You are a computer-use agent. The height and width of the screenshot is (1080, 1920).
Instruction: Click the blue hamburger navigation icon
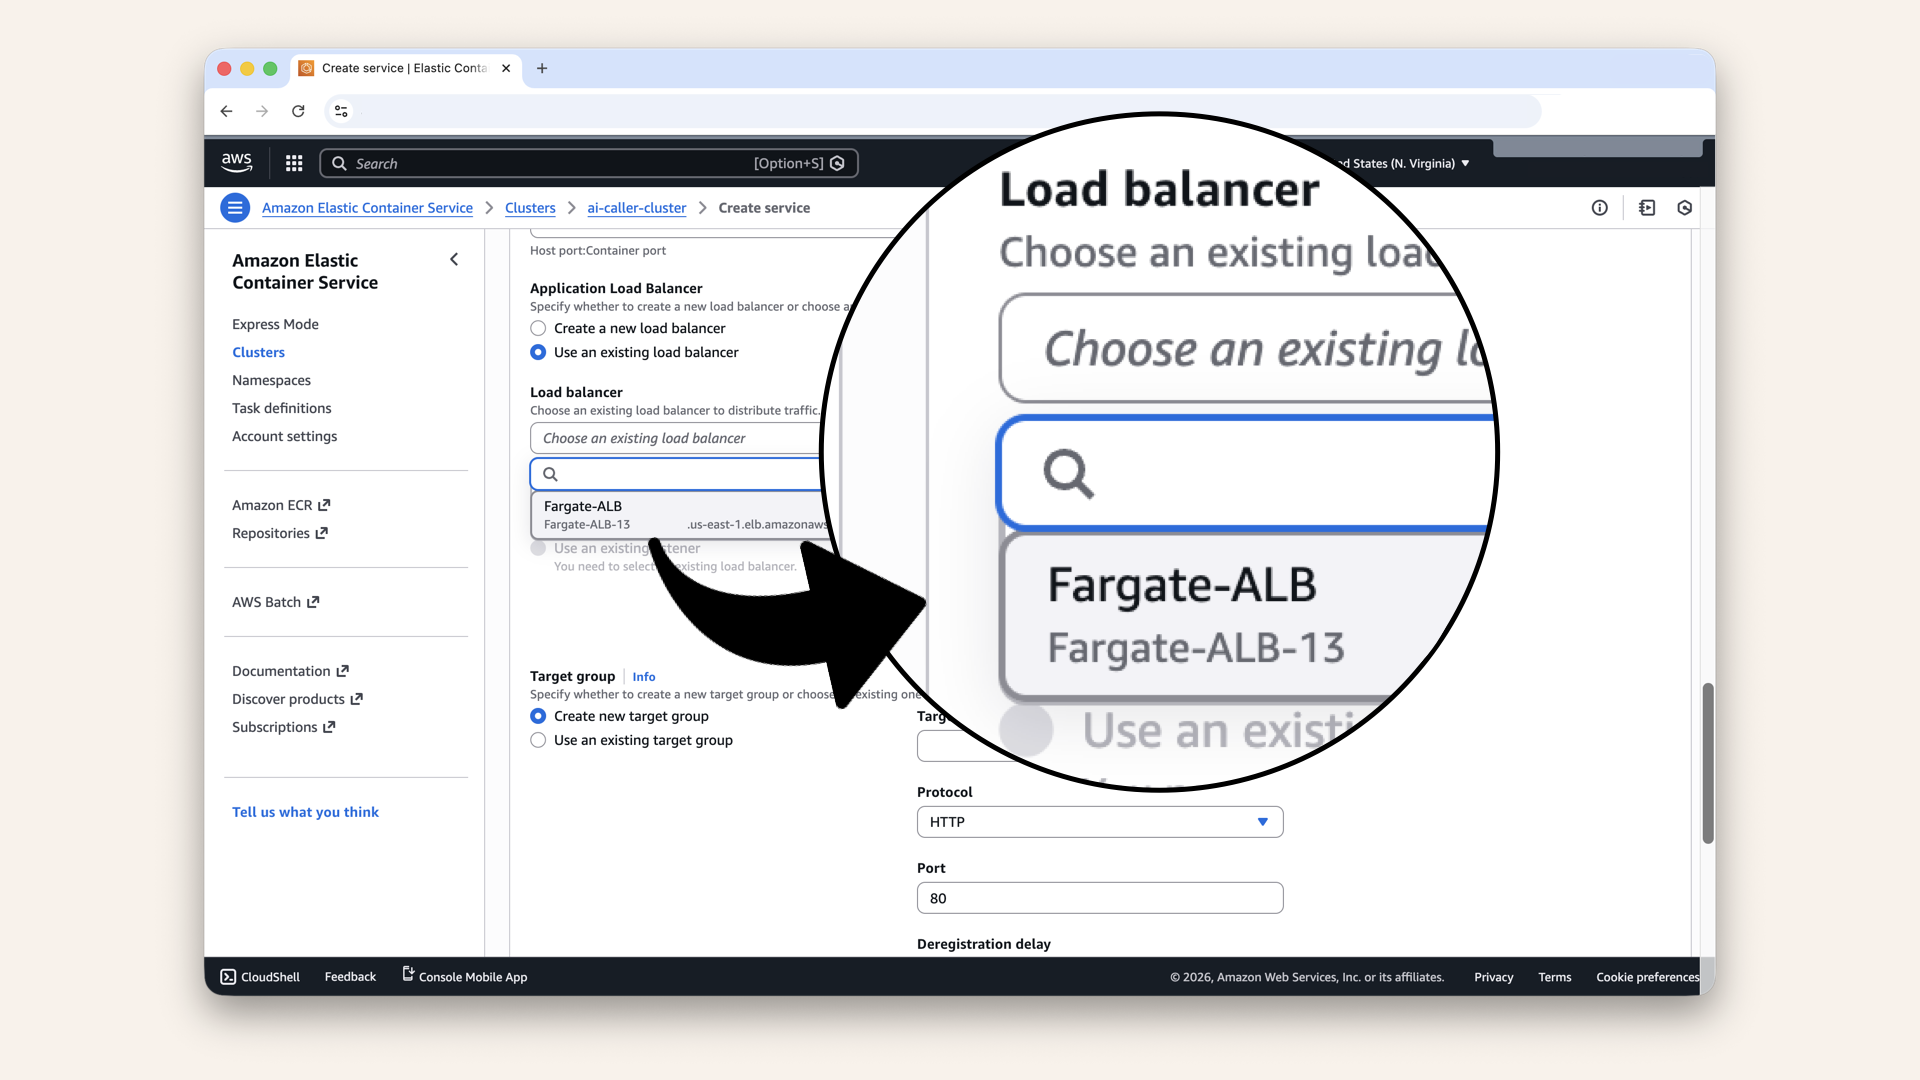(235, 207)
